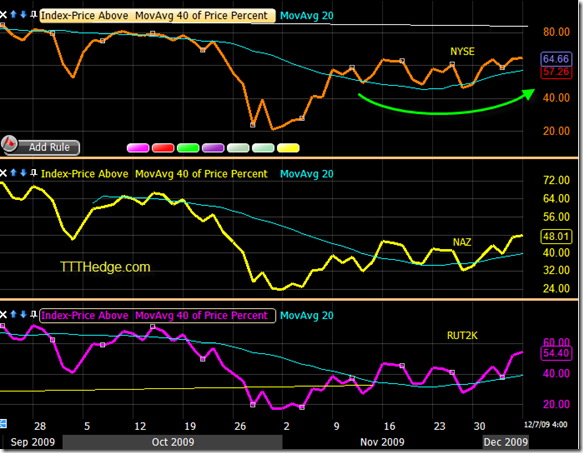Click the 57.26 moving average value tag
Image resolution: width=583 pixels, height=453 pixels.
point(556,72)
